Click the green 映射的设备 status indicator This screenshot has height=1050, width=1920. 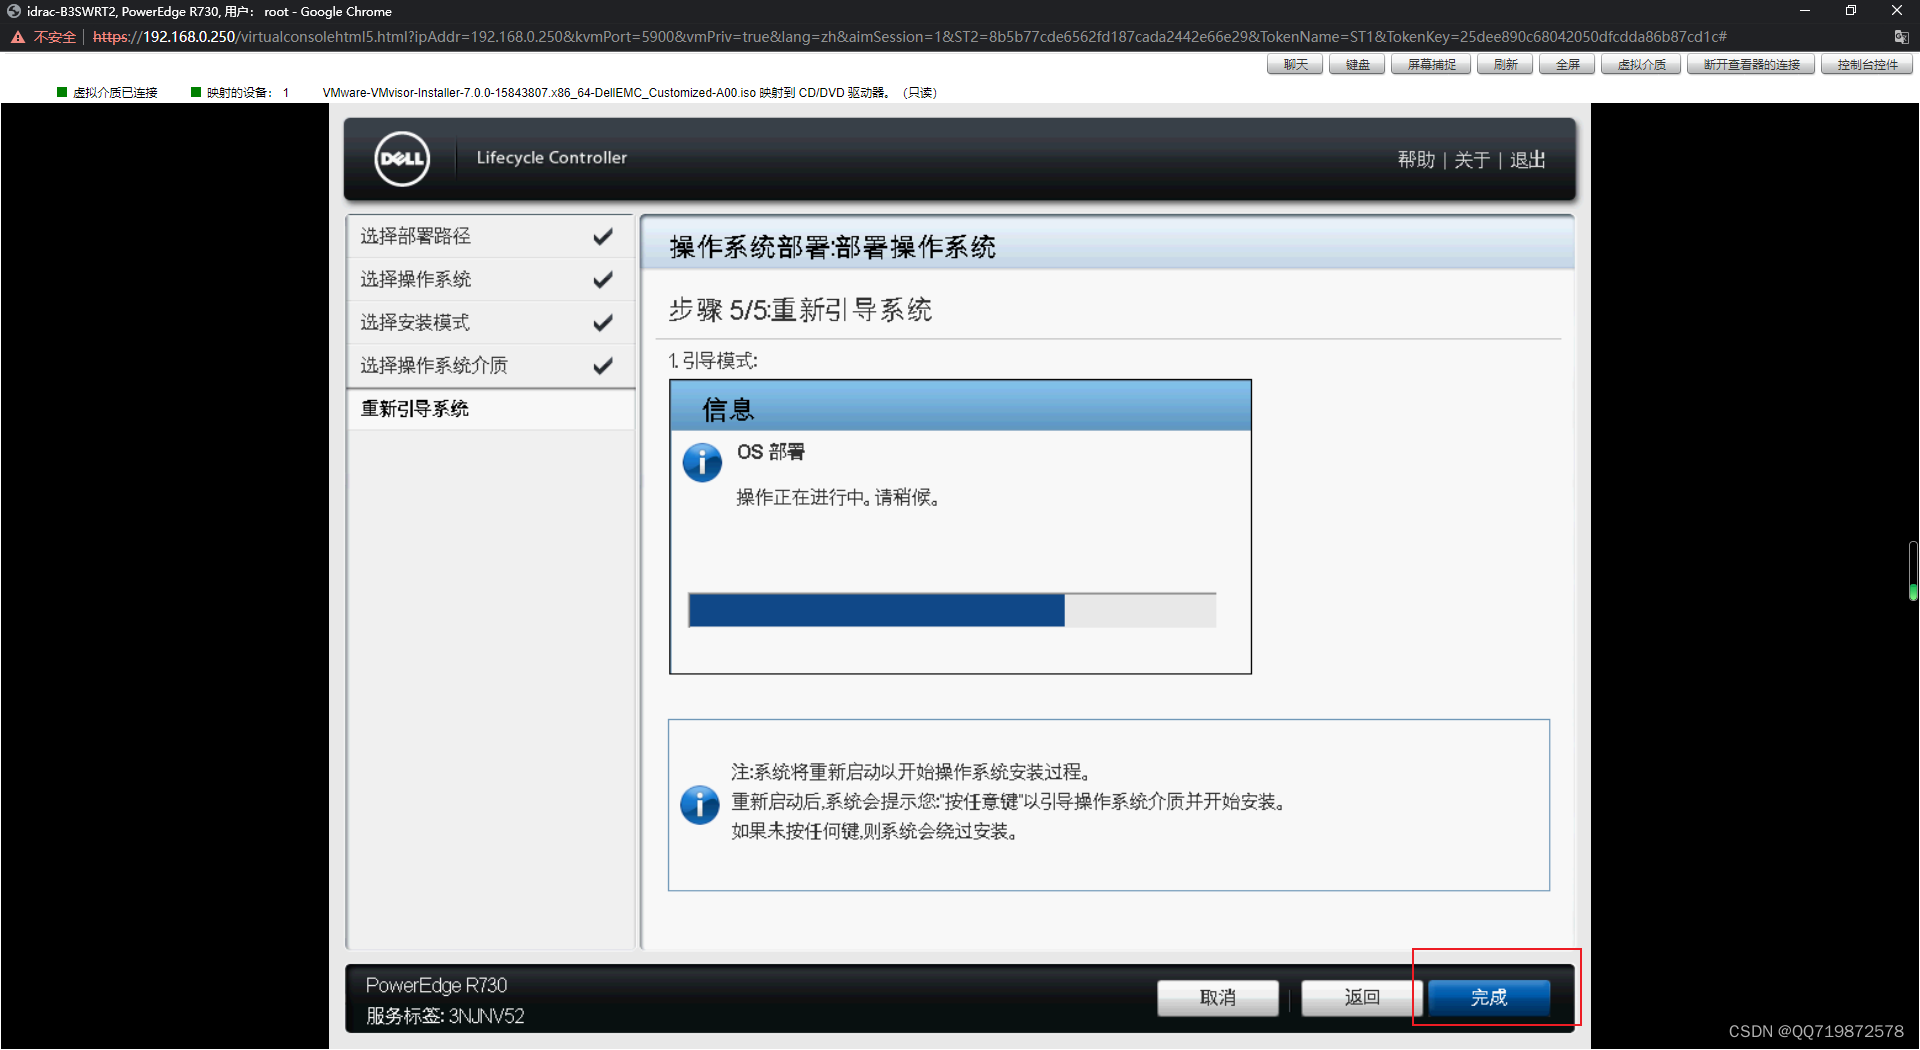[196, 92]
